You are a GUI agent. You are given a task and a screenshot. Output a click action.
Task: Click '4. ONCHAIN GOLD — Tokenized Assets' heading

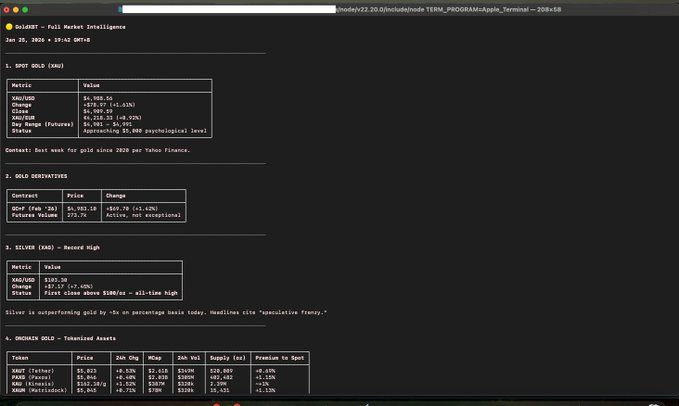(x=61, y=338)
